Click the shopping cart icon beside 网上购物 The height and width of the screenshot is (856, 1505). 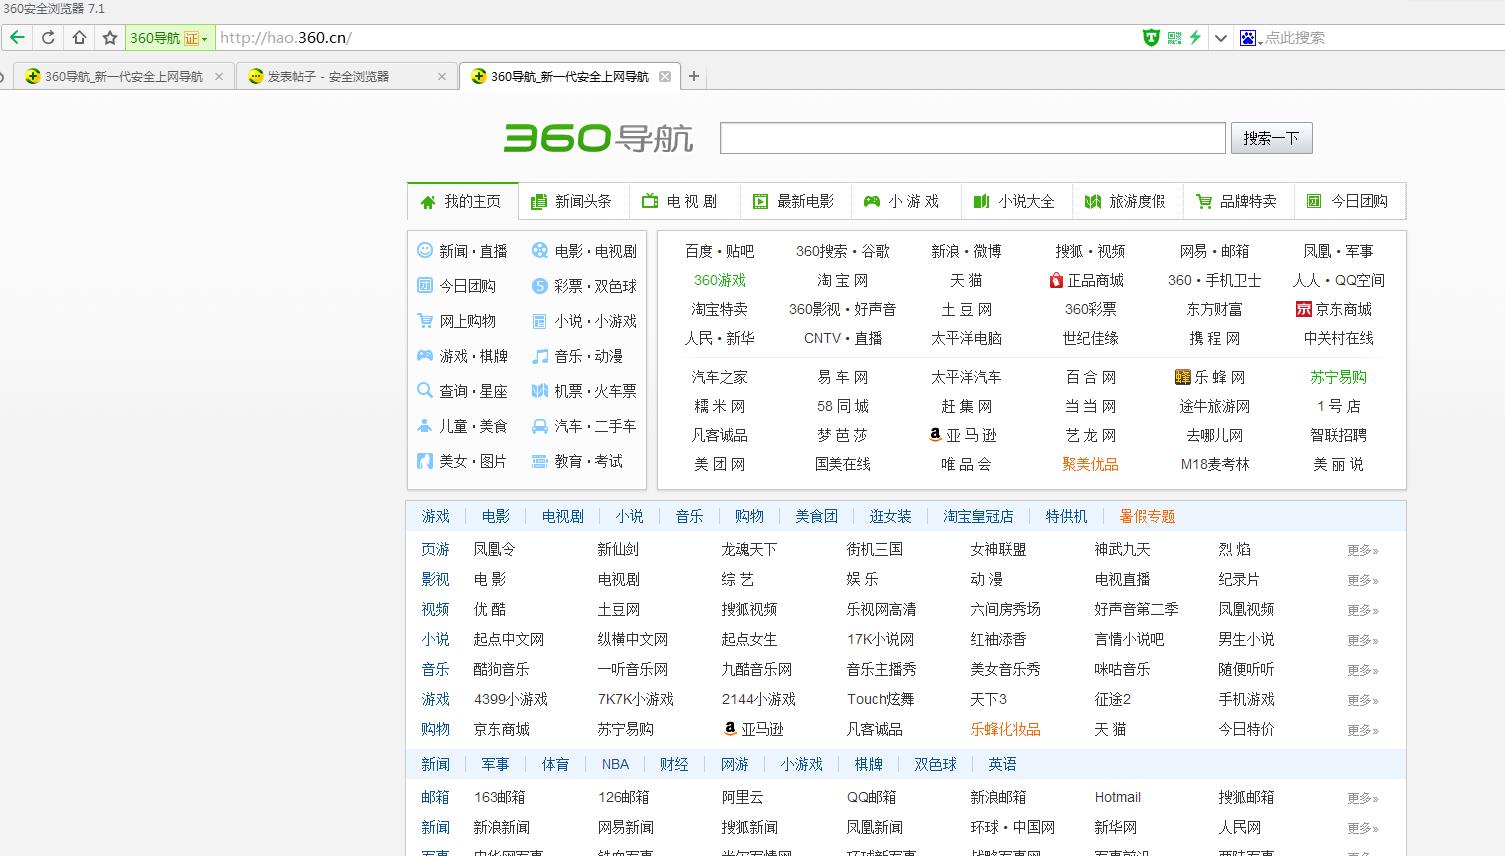coord(425,321)
